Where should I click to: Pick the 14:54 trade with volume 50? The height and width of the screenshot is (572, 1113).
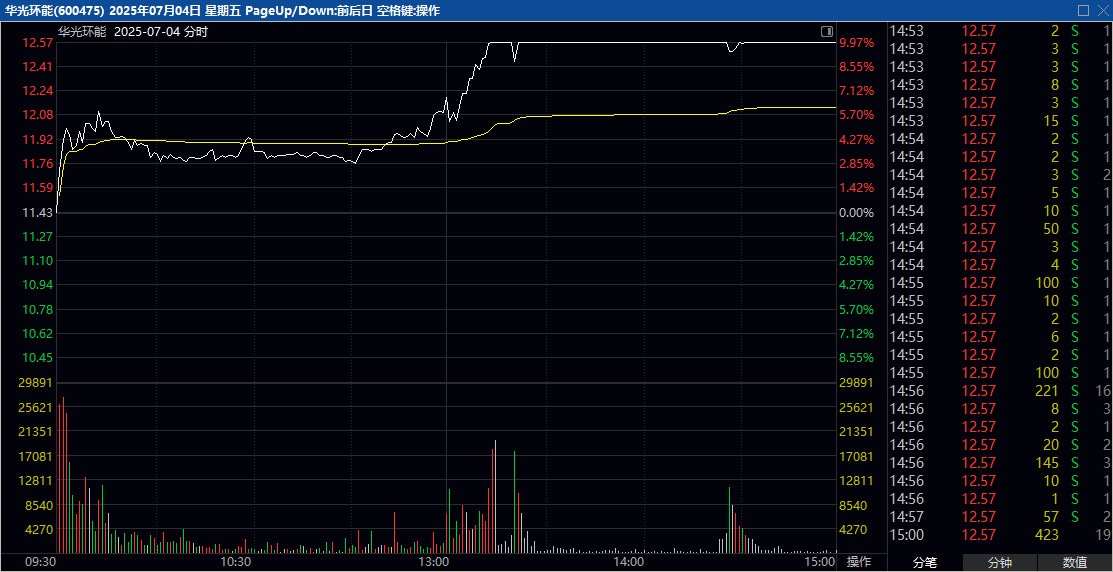click(1000, 229)
